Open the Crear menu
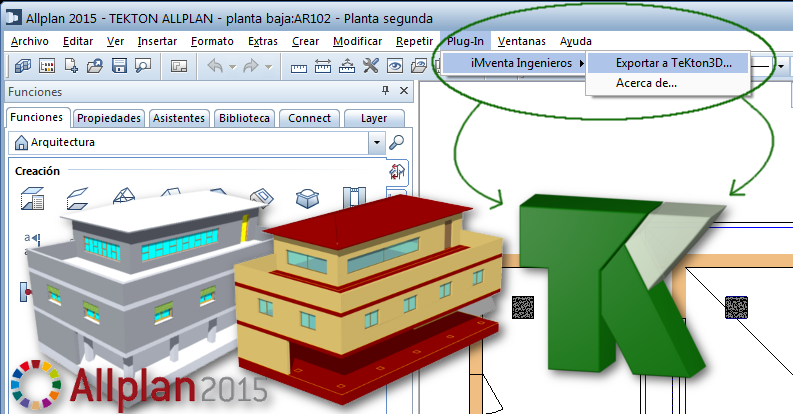 tap(305, 41)
